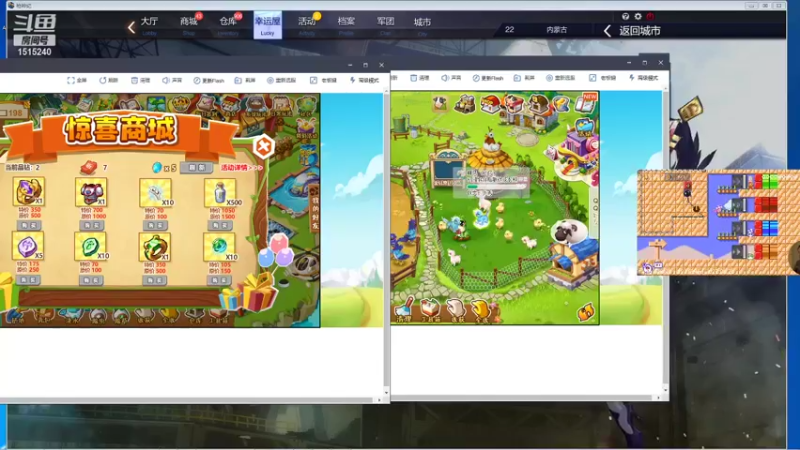Viewport: 800px width, 450px height.
Task: Click red power icon in top bar
Action: pyautogui.click(x=650, y=16)
